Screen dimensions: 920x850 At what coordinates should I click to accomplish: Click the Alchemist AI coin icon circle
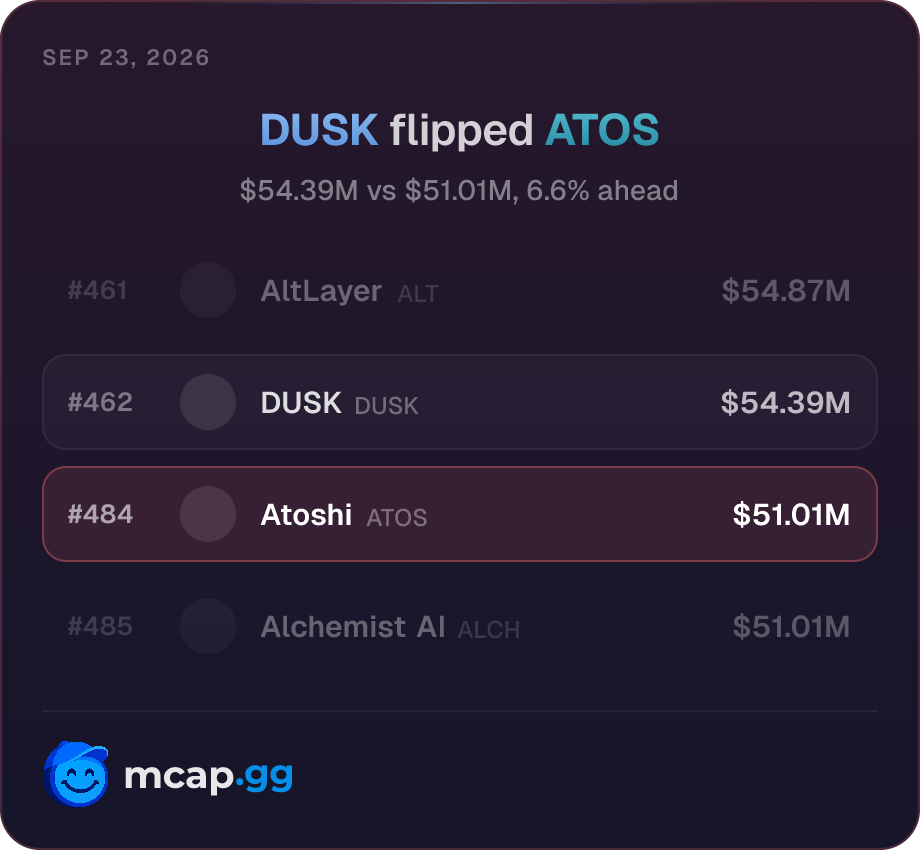coord(208,627)
